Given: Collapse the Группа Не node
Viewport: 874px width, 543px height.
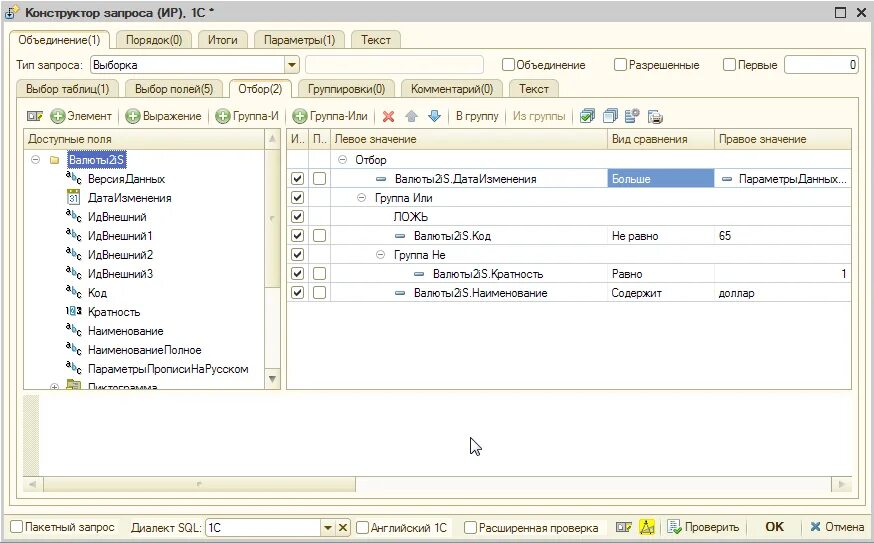Looking at the screenshot, I should 380,255.
